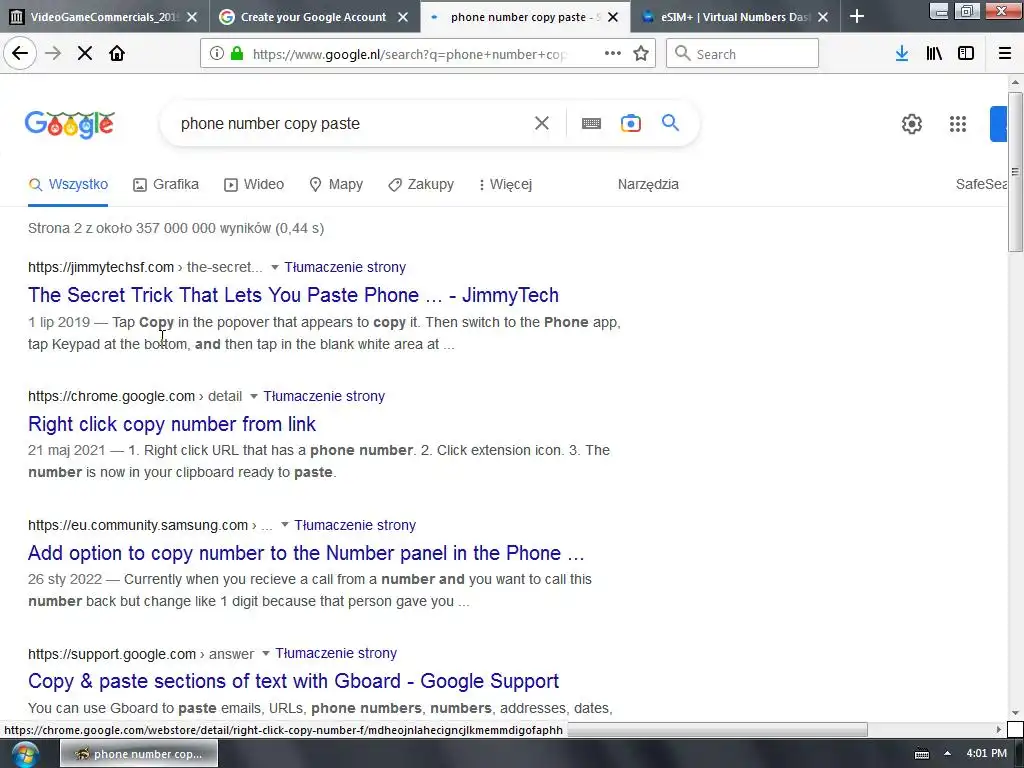Open Narzędzia search tools
The image size is (1024, 768).
click(x=648, y=184)
